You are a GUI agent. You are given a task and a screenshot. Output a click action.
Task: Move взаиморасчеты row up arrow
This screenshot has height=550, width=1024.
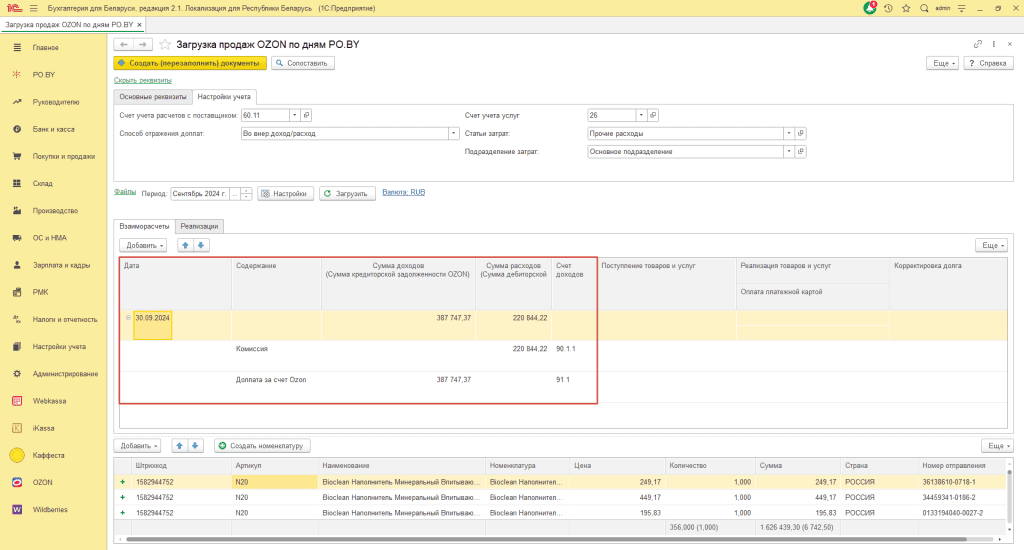point(185,245)
